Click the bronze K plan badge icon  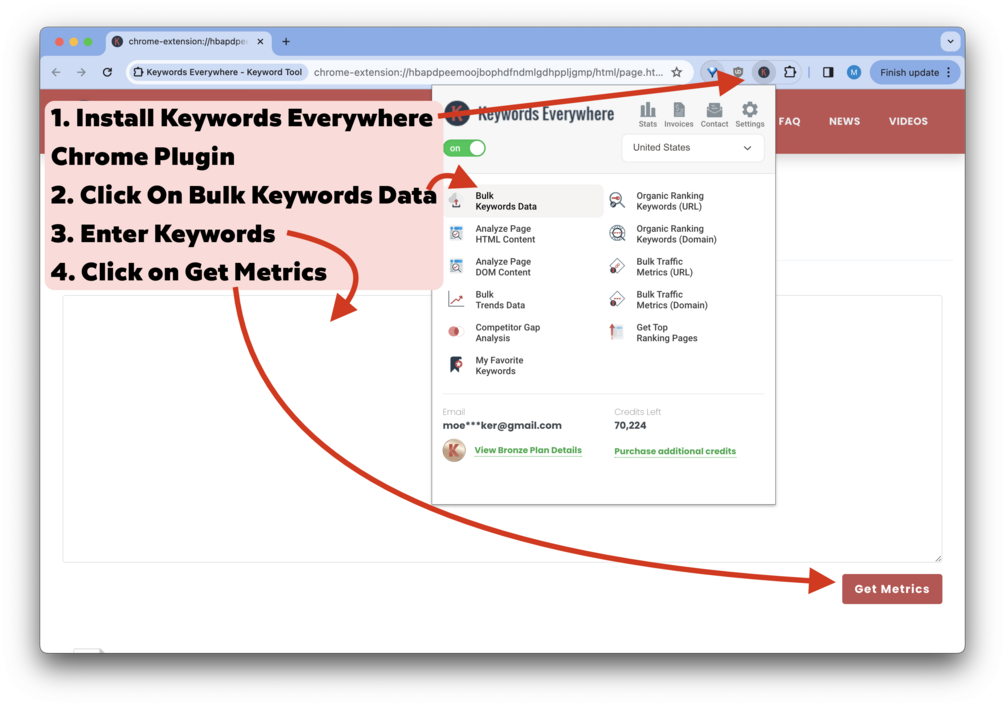pos(454,450)
